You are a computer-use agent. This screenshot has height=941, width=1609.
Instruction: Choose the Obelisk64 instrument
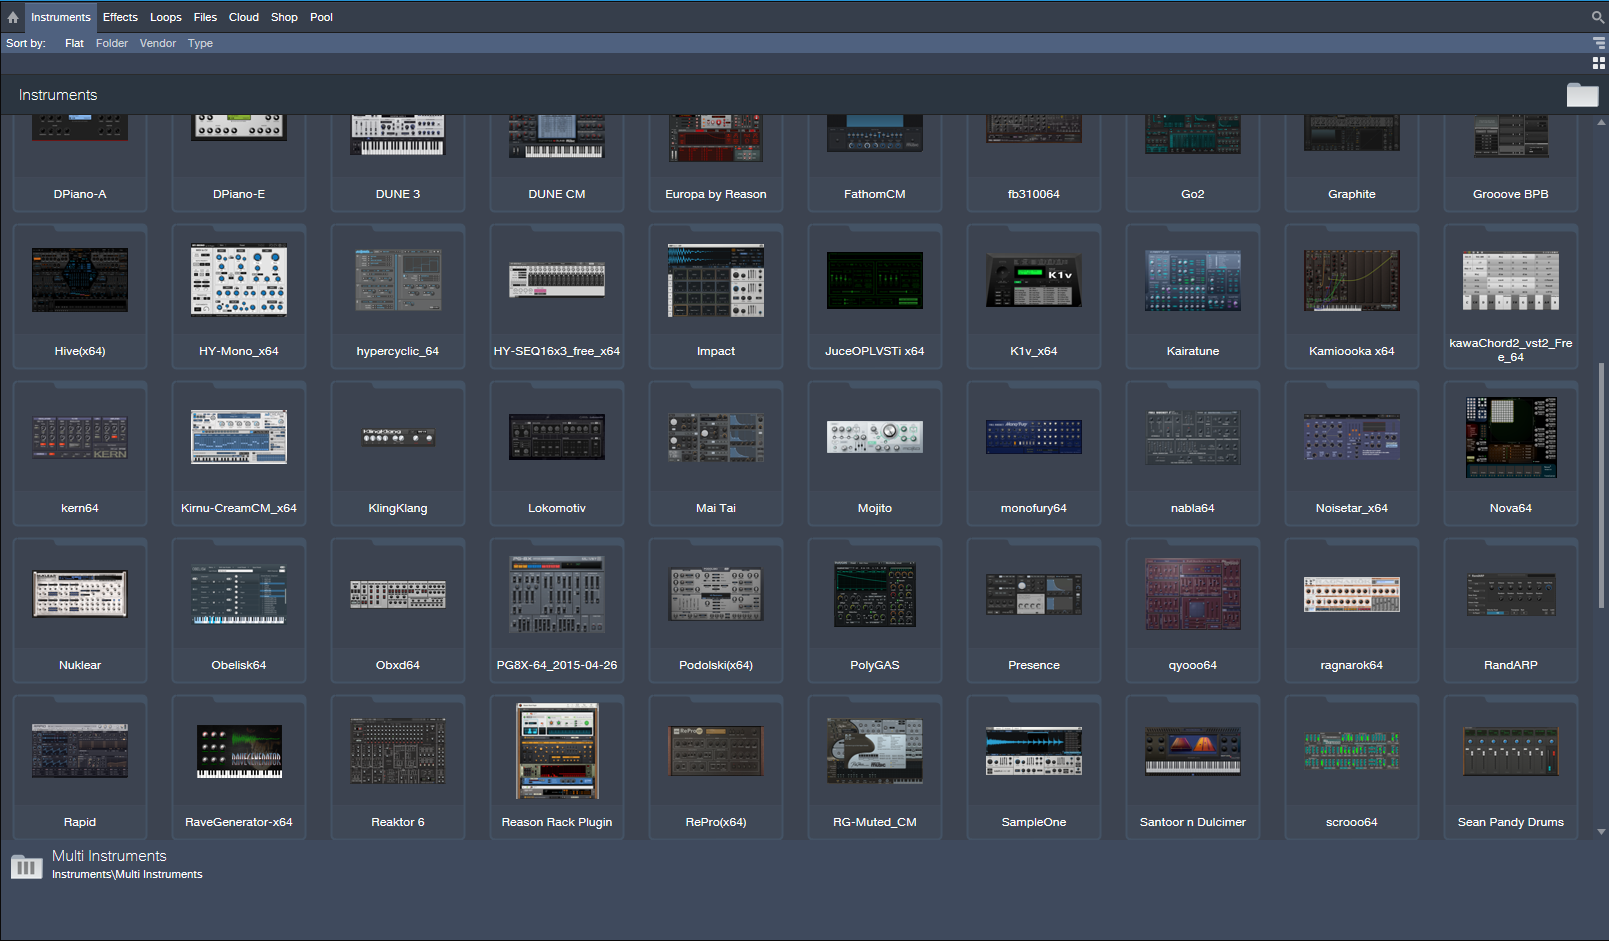pos(239,611)
